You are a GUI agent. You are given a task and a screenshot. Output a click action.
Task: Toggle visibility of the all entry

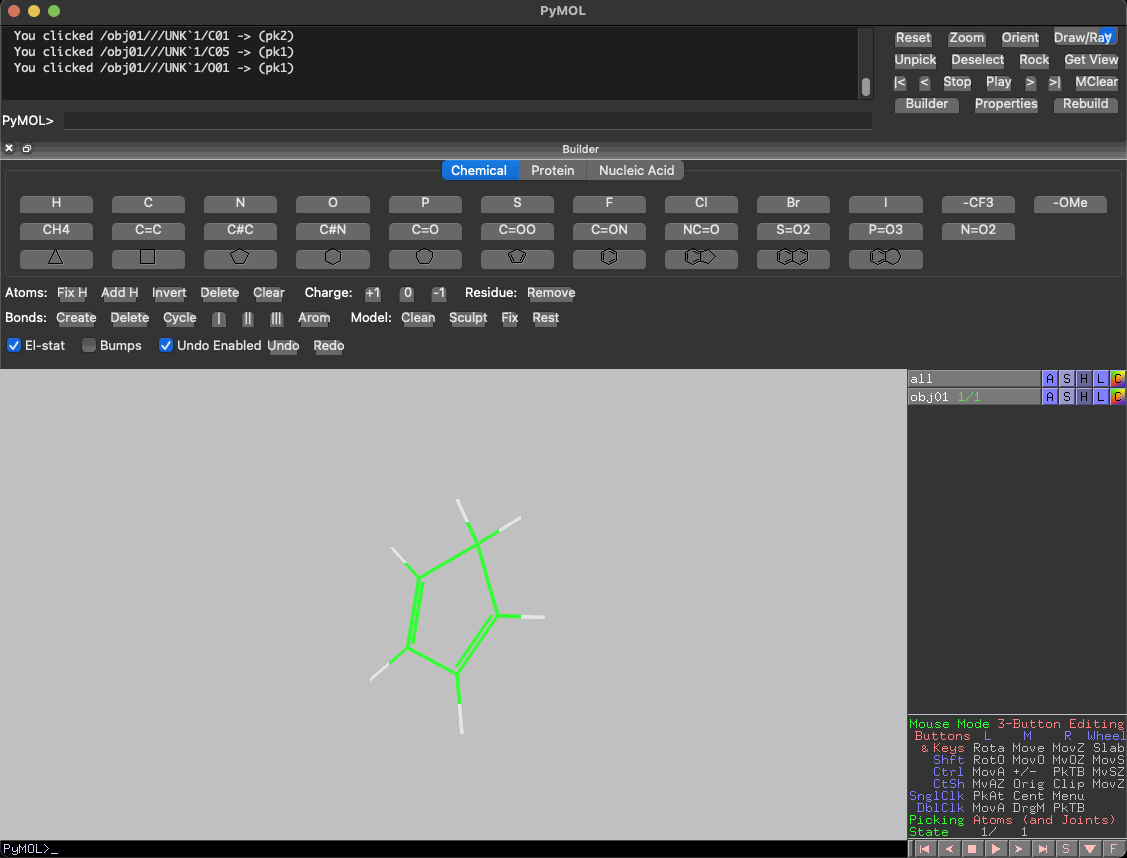(x=973, y=379)
